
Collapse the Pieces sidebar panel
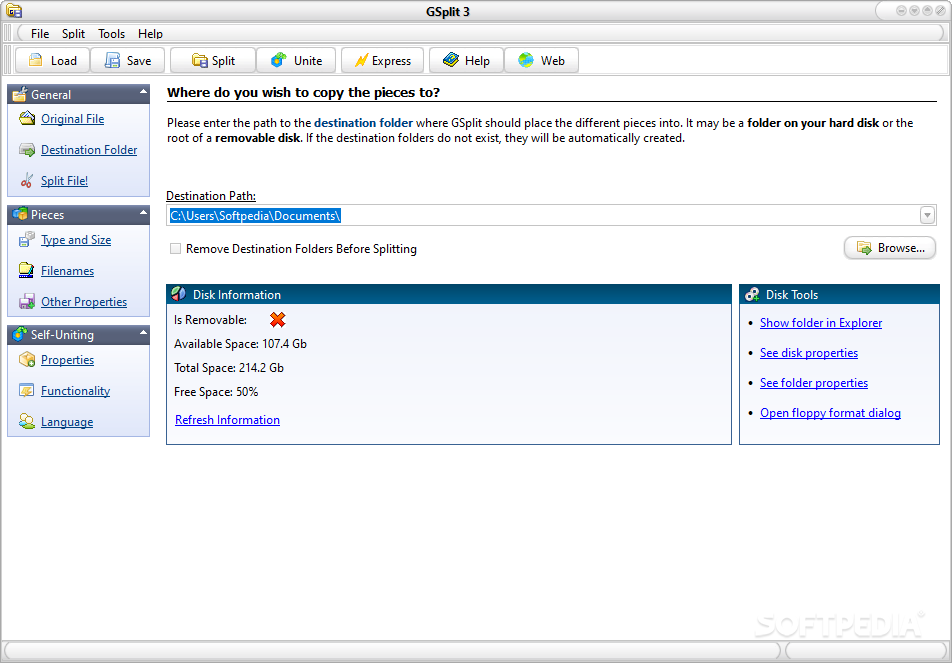pyautogui.click(x=143, y=212)
